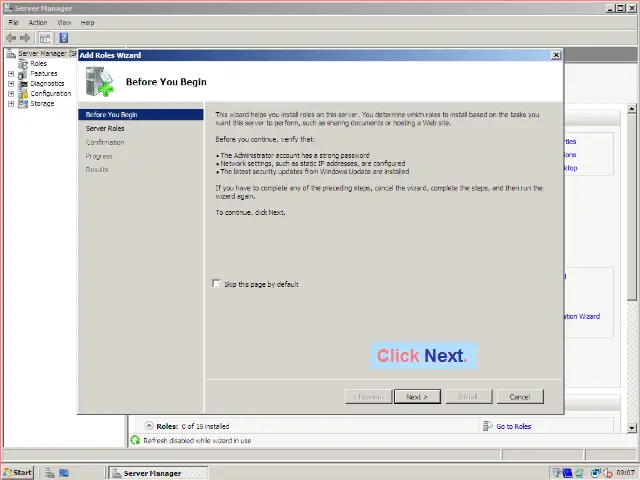
Task: Click the green refresh icon in the status line
Action: tap(136, 440)
